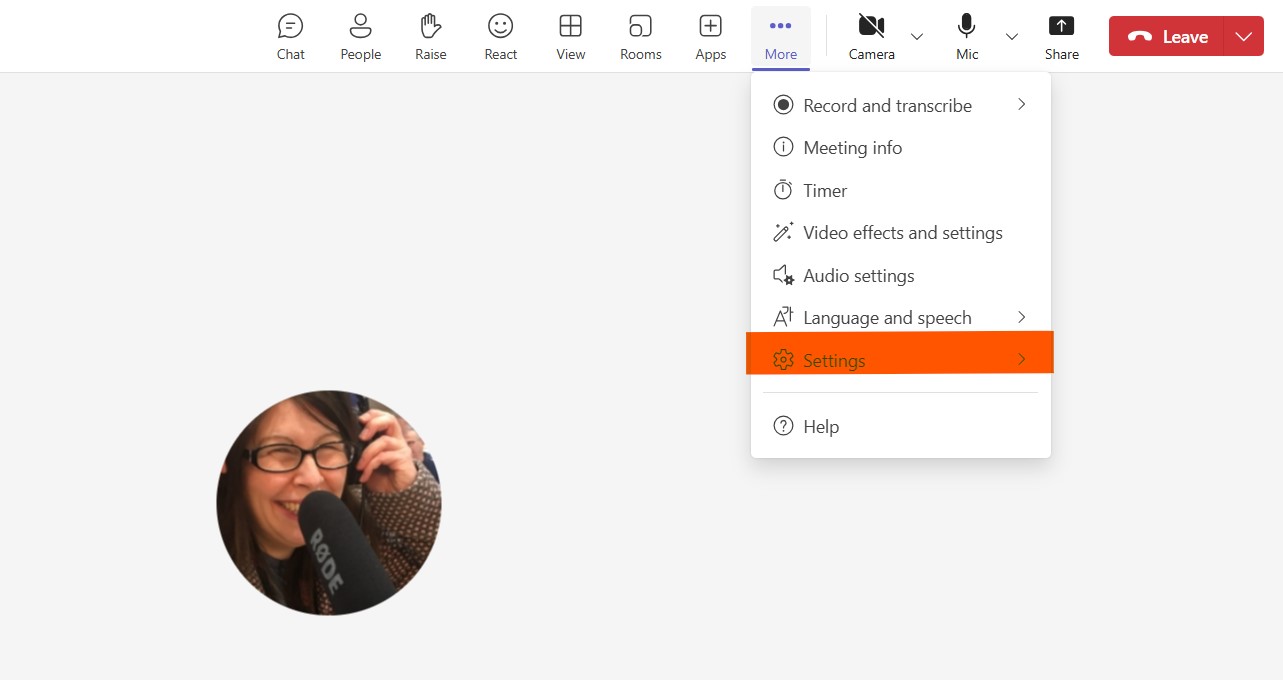Change the meeting View layout
The height and width of the screenshot is (680, 1283).
point(570,37)
